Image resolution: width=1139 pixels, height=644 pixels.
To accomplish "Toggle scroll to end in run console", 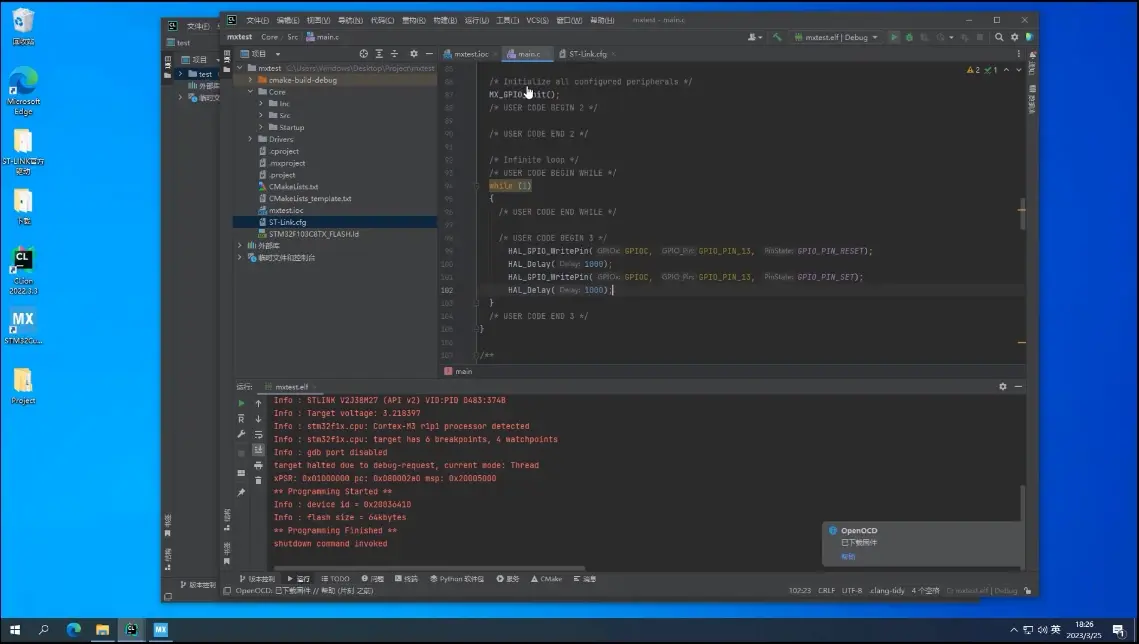I will click(x=258, y=450).
